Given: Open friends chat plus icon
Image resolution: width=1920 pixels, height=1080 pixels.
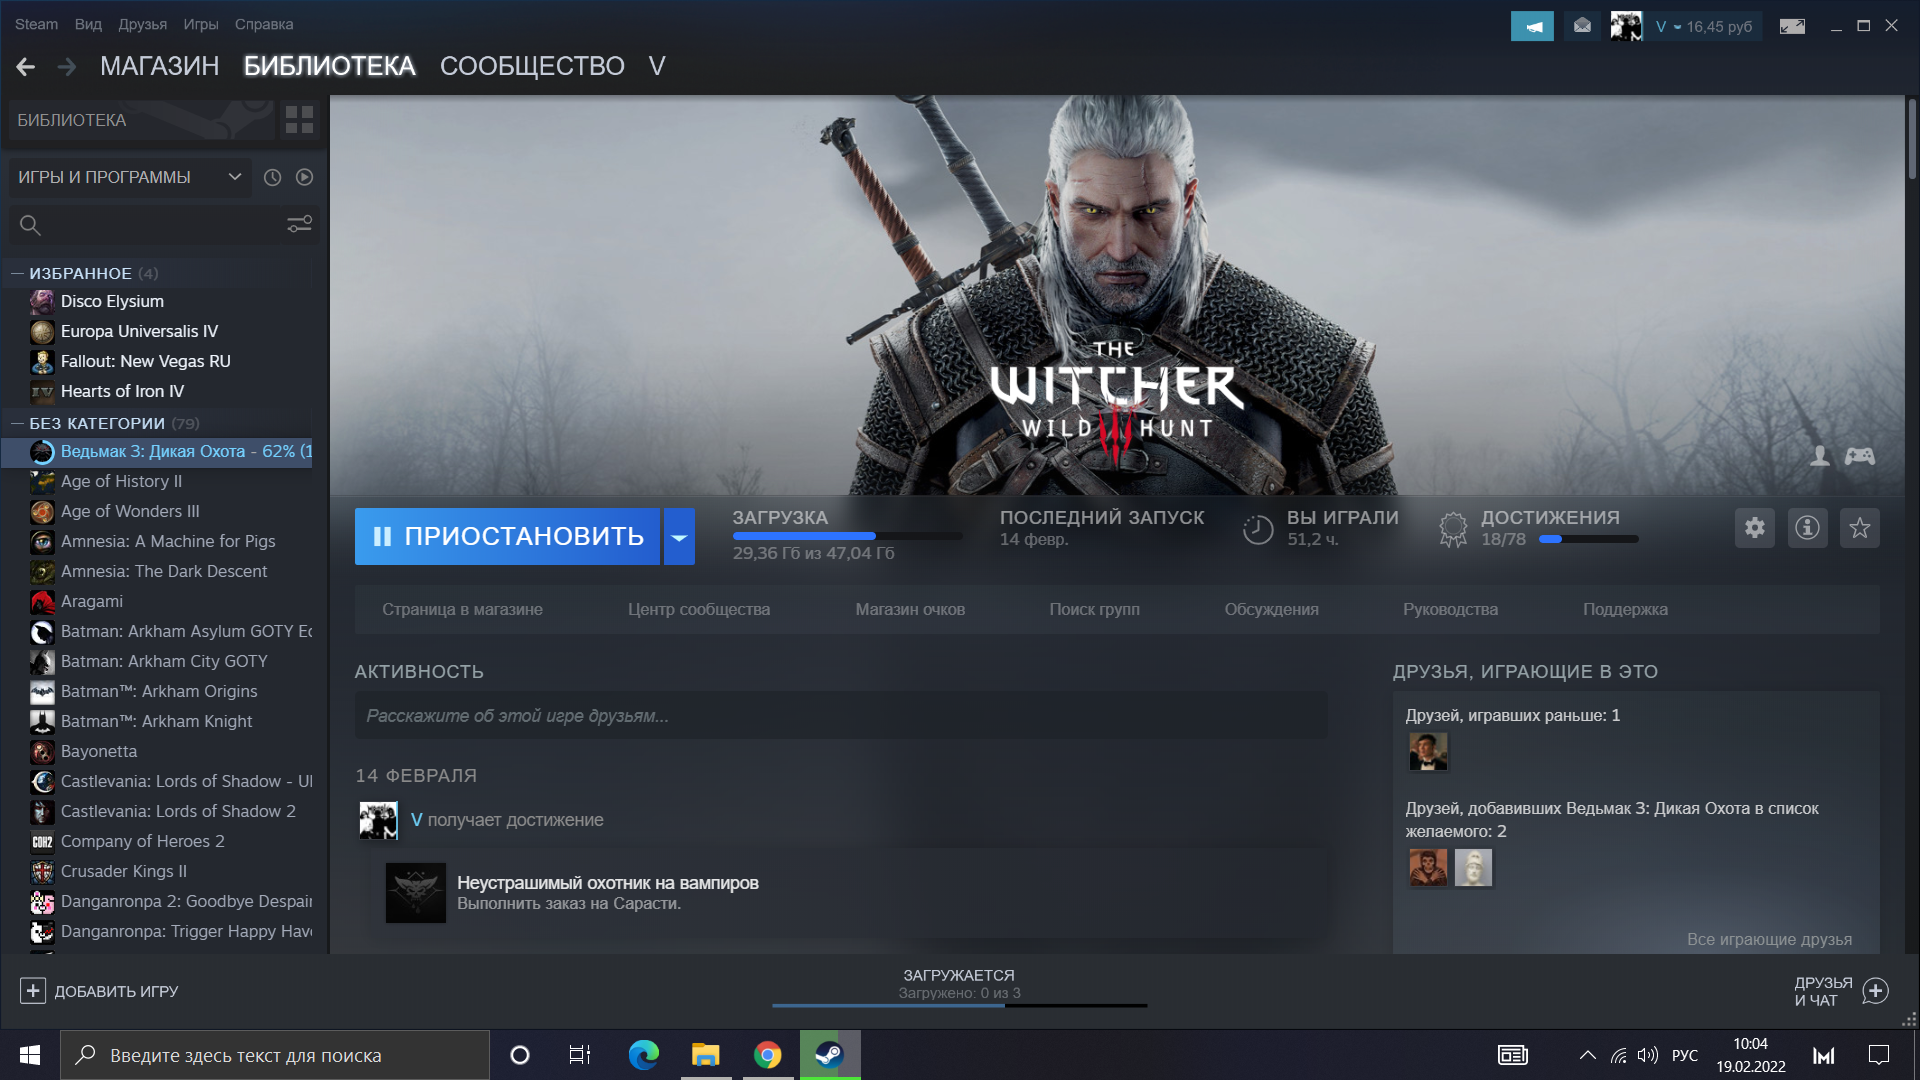Looking at the screenshot, I should [x=1876, y=991].
